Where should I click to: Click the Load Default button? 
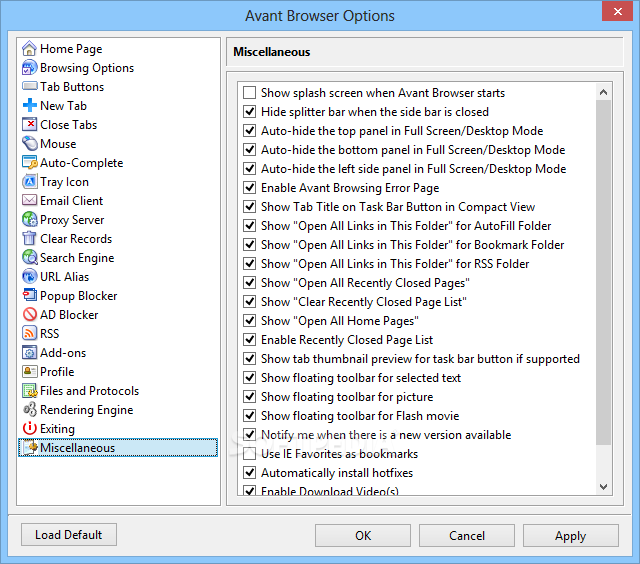click(x=69, y=535)
